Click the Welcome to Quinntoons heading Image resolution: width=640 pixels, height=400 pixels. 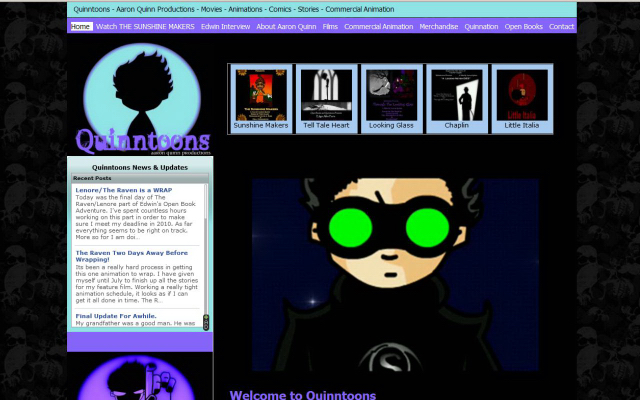302,395
